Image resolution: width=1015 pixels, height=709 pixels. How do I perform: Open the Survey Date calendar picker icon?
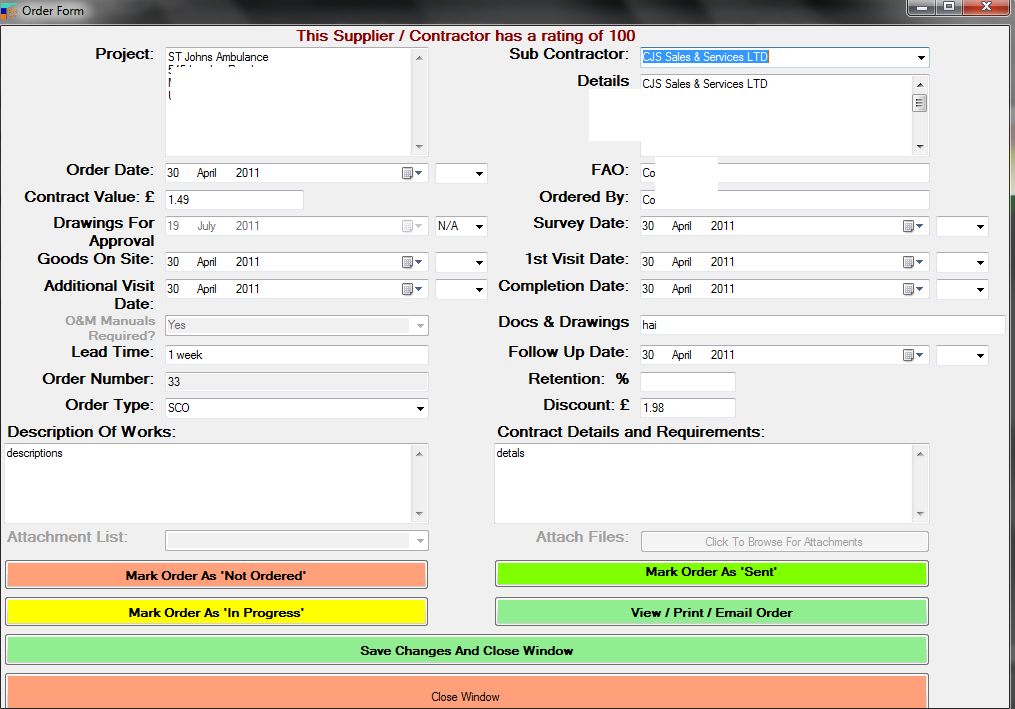[x=910, y=226]
